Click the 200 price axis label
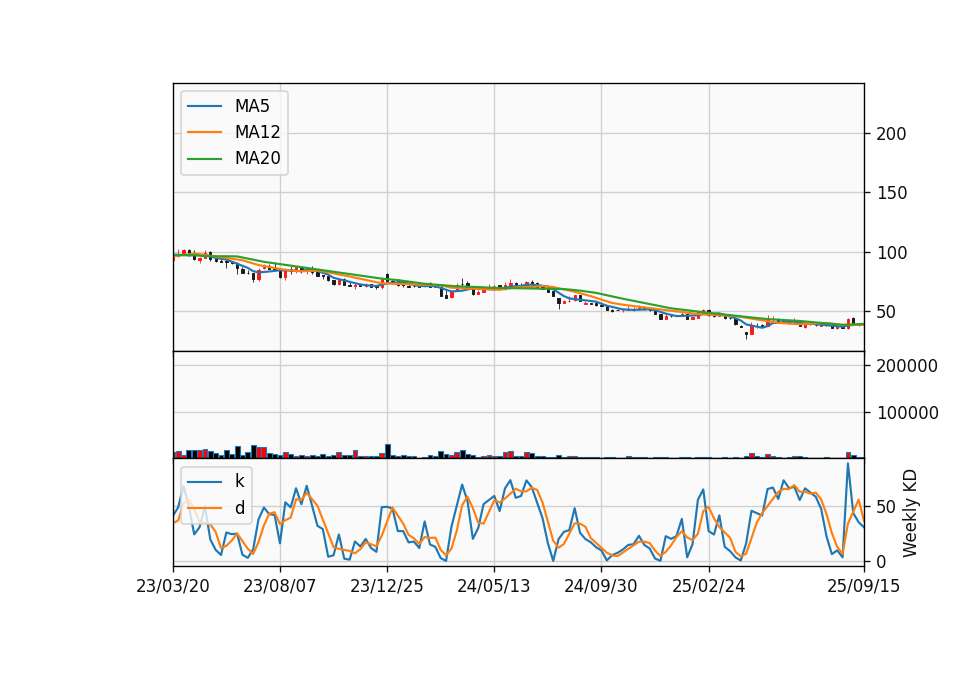Image resolution: width=960 pixels, height=690 pixels. (891, 134)
